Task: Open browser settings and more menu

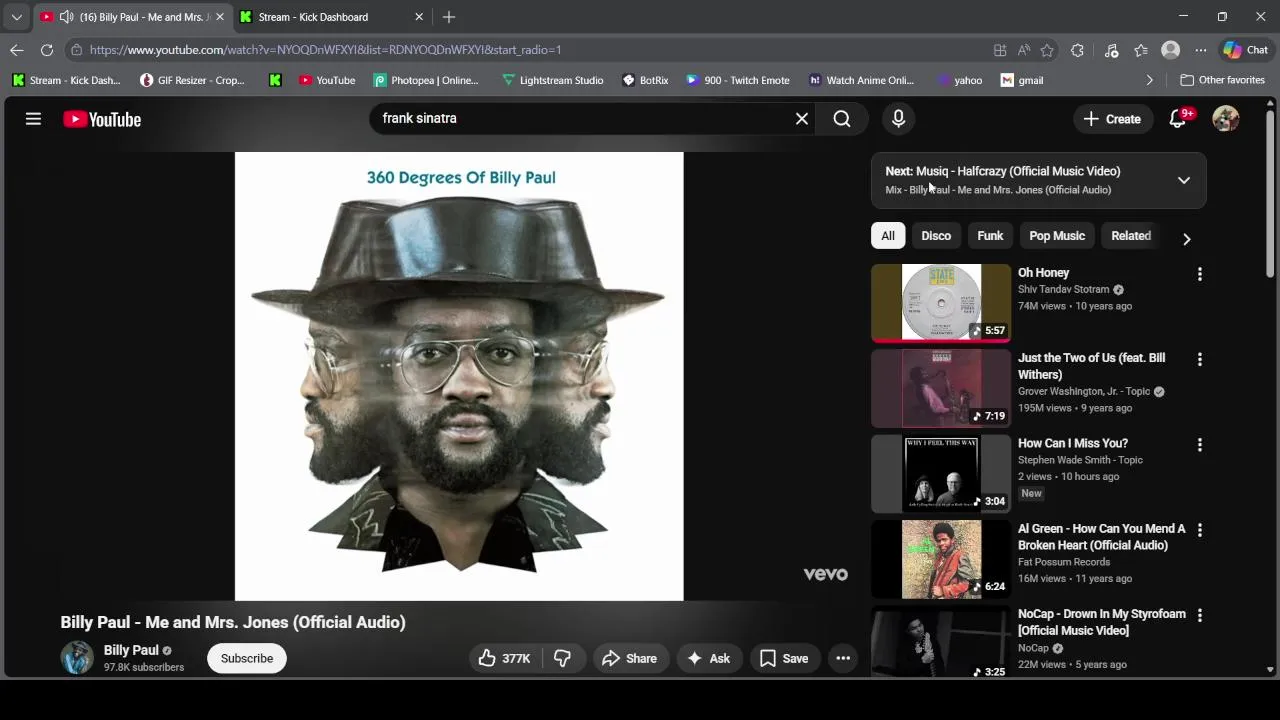Action: [x=1201, y=50]
